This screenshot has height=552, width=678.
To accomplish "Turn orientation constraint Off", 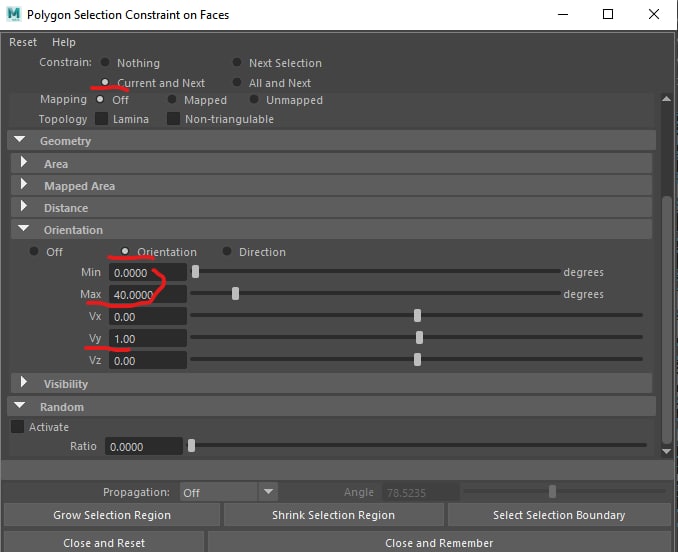I will [x=34, y=251].
